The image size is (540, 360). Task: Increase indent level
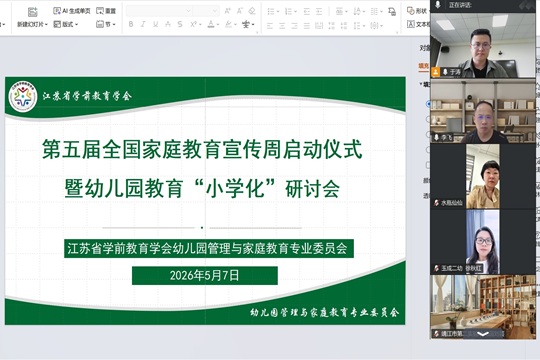click(x=319, y=12)
